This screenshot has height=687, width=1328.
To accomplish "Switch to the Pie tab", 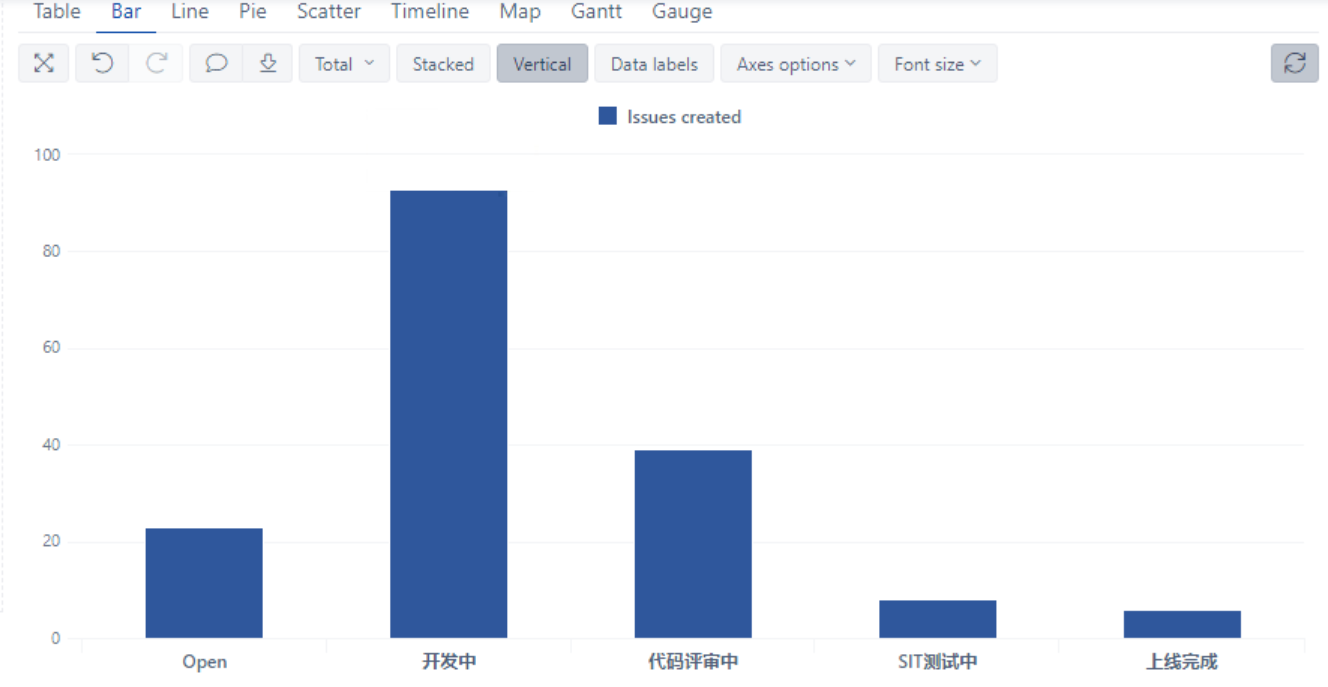I will [x=253, y=12].
